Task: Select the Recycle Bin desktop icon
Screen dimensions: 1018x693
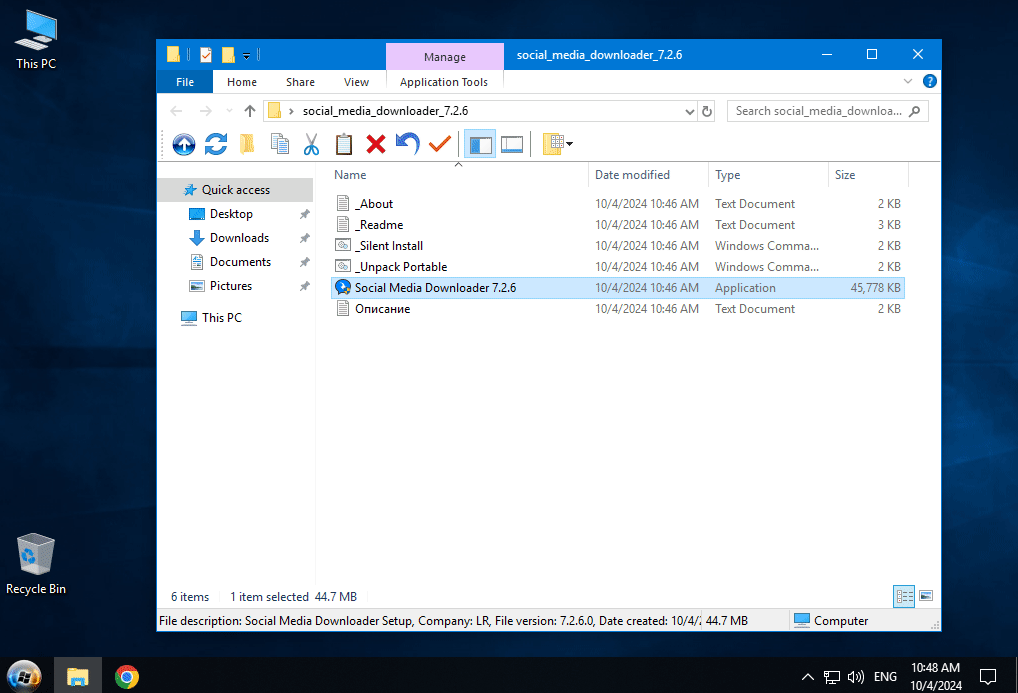Action: pos(36,564)
